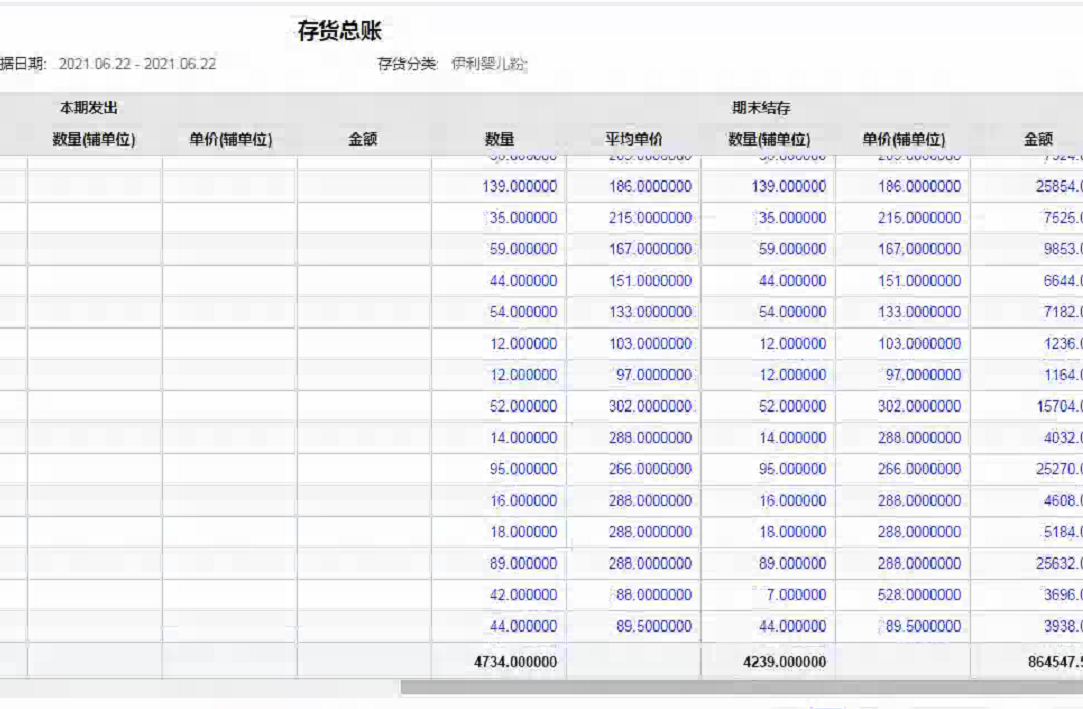The image size is (1083, 709).
Task: Select the amount cell starting 3696
Action: (x=1063, y=595)
